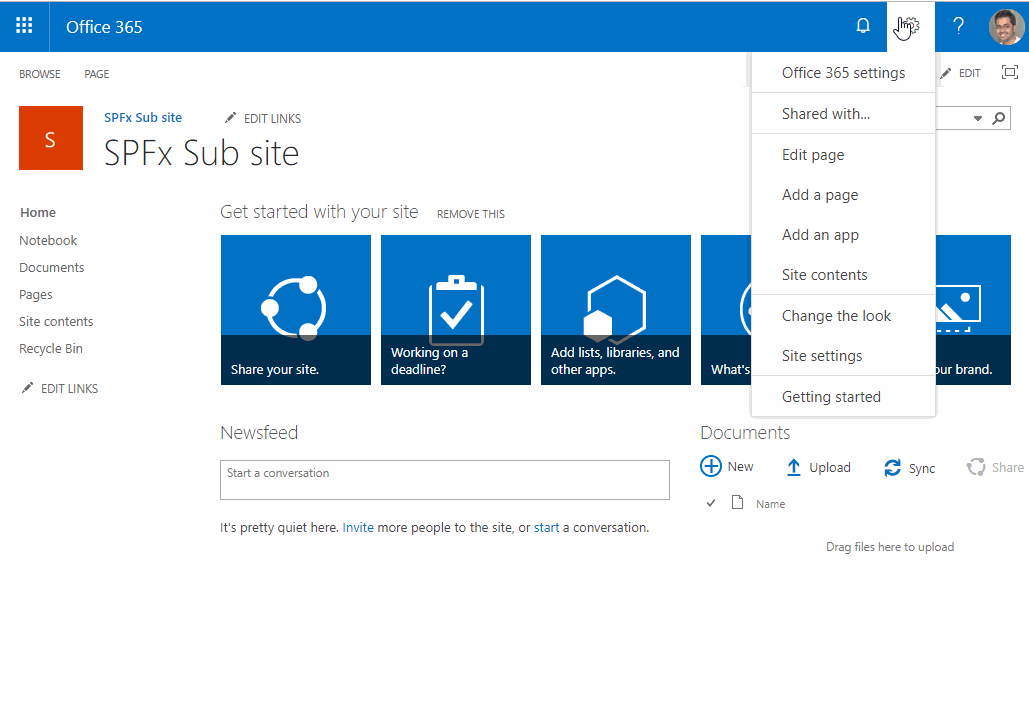
Task: Switch to the BROWSE ribbon tab
Action: [x=39, y=74]
